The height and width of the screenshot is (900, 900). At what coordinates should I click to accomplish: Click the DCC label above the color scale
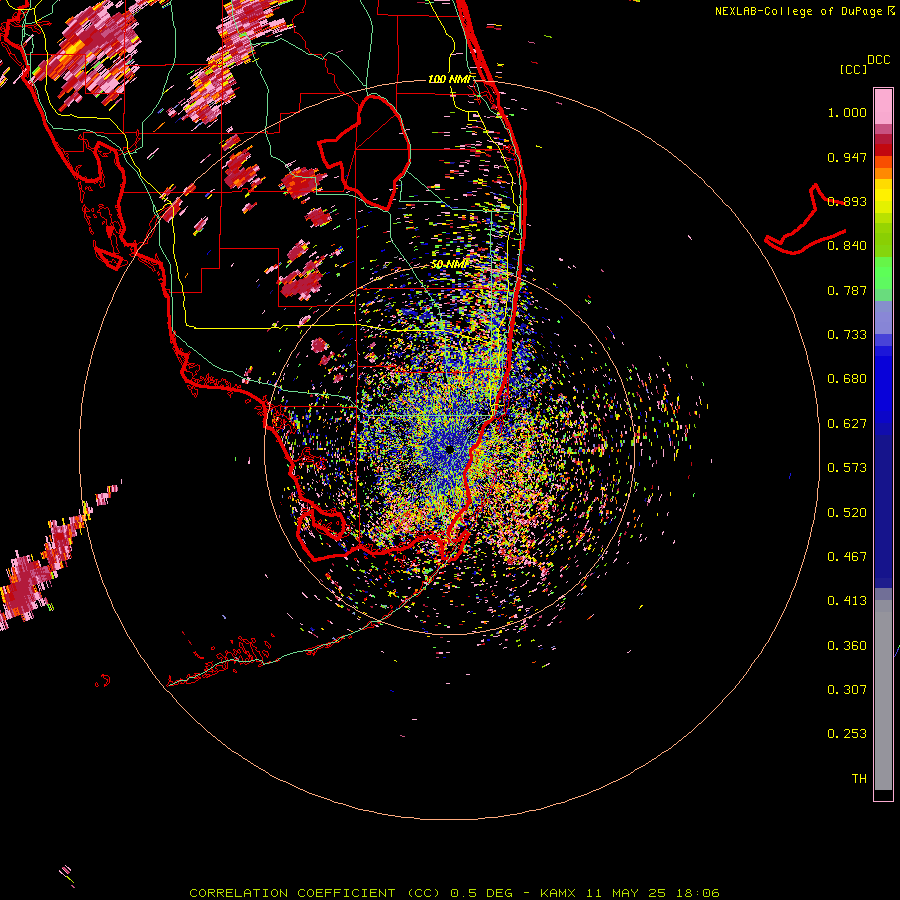[x=878, y=60]
